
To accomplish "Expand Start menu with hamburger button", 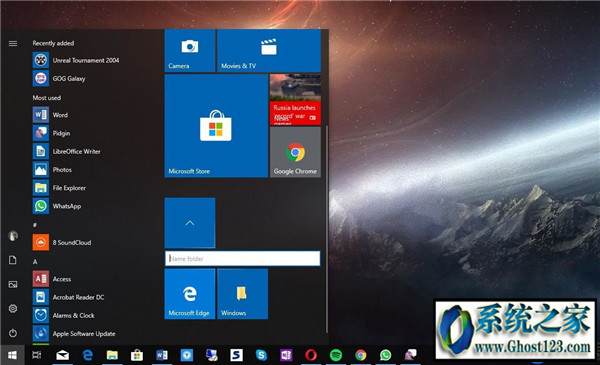I will pyautogui.click(x=13, y=43).
